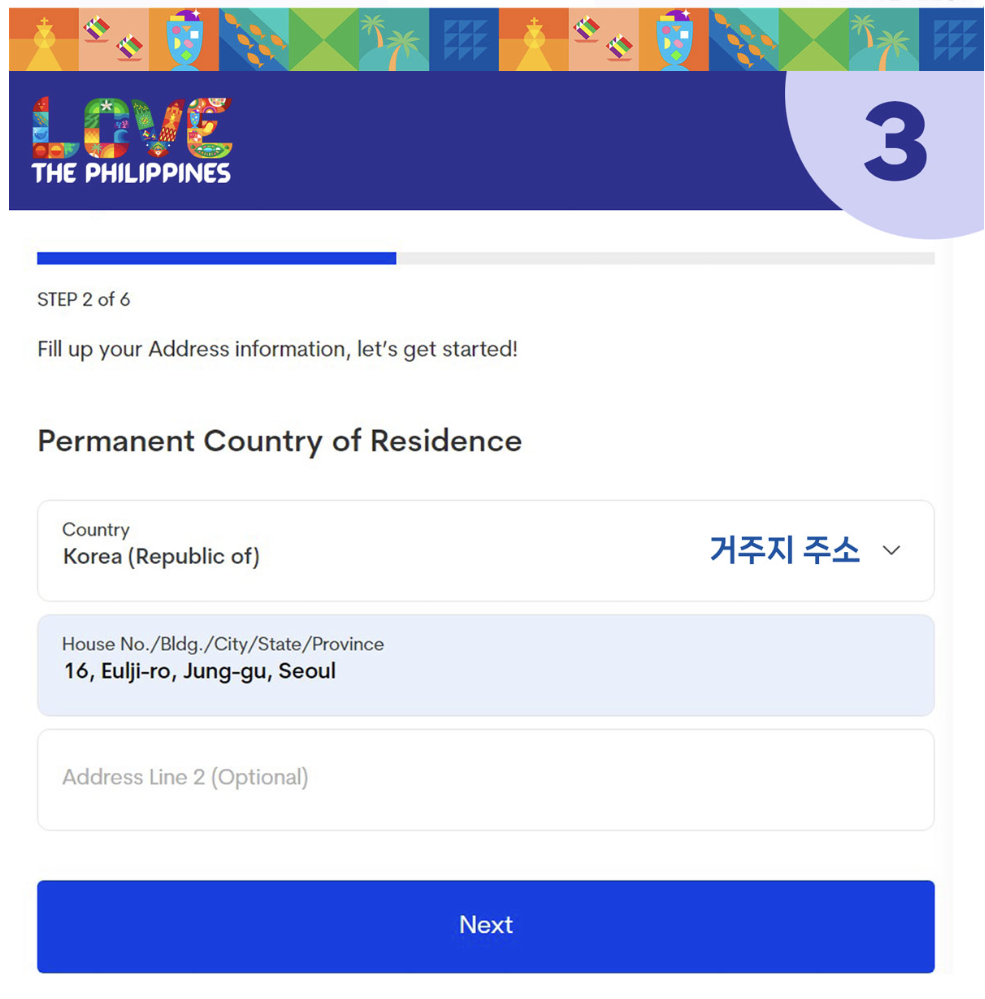The height and width of the screenshot is (999, 985).
Task: Click the leftmost palm trees tile in banner
Action: [394, 40]
